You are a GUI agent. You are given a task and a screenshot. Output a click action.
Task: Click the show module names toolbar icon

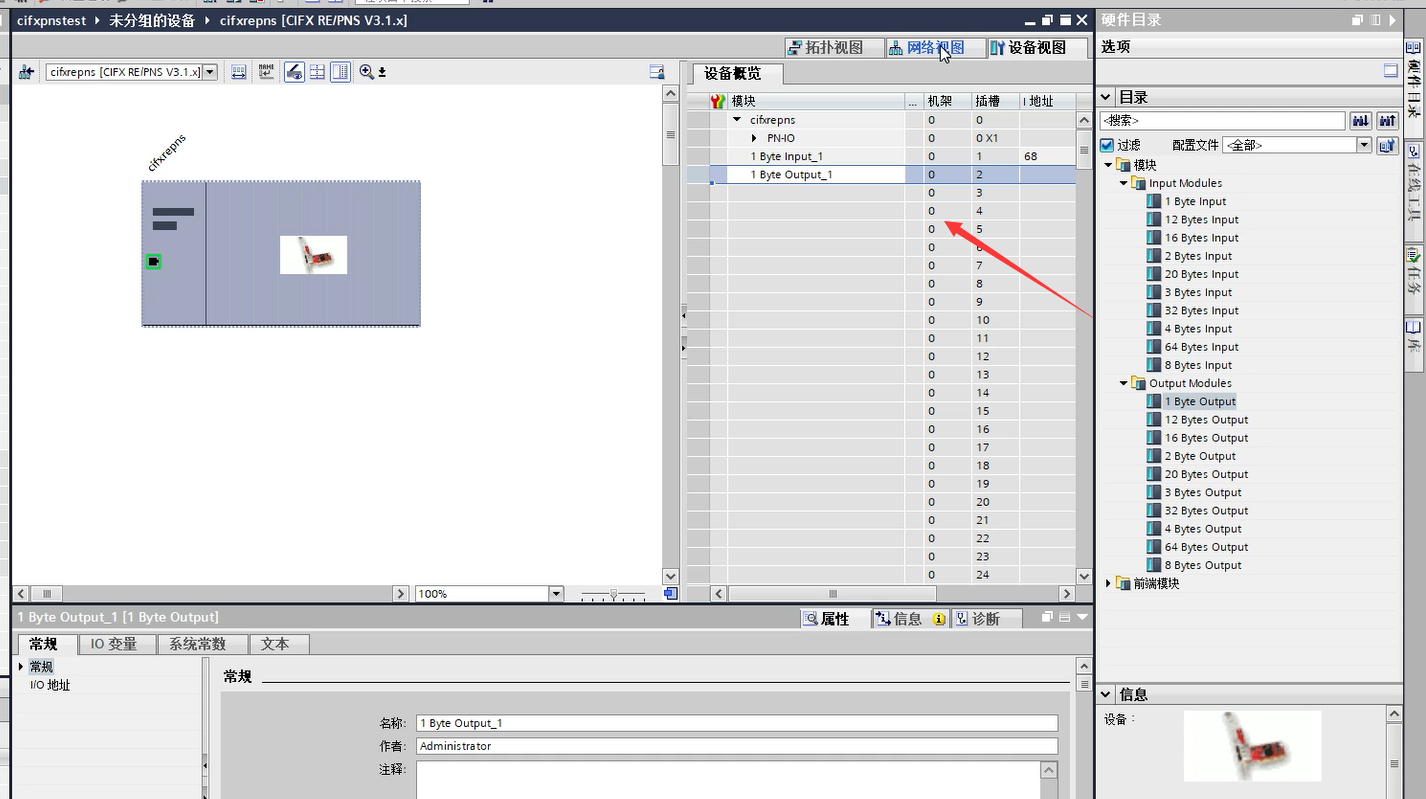point(266,72)
